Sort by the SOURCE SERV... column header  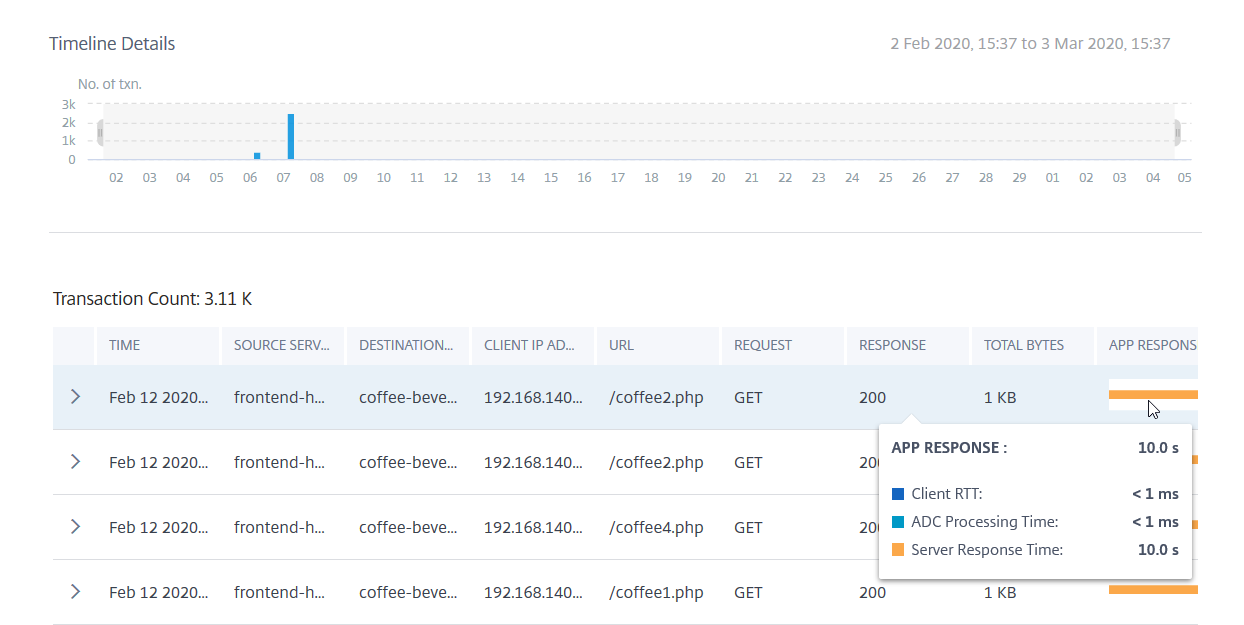pos(281,345)
